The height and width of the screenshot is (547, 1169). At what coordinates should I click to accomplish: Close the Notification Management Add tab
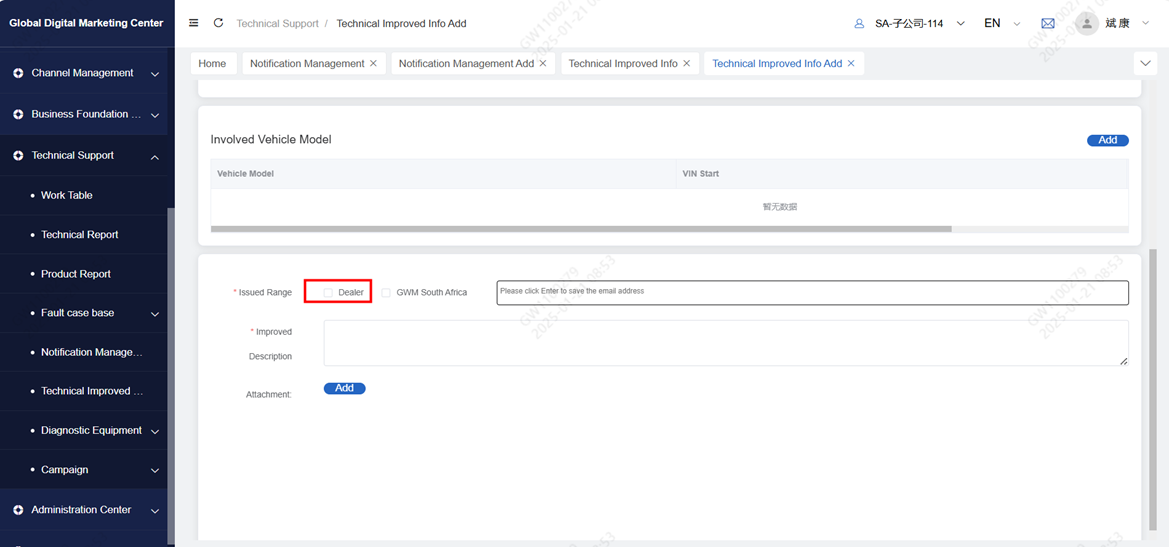543,63
